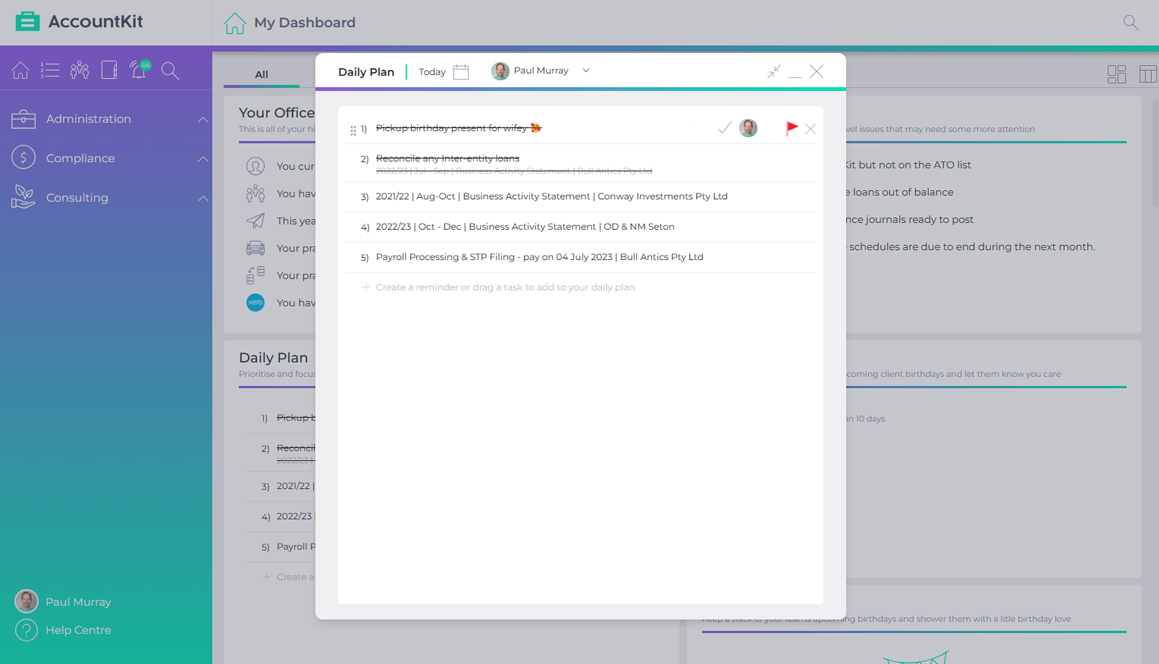Click Paul Murray avatar in Daily Plan header

(500, 71)
